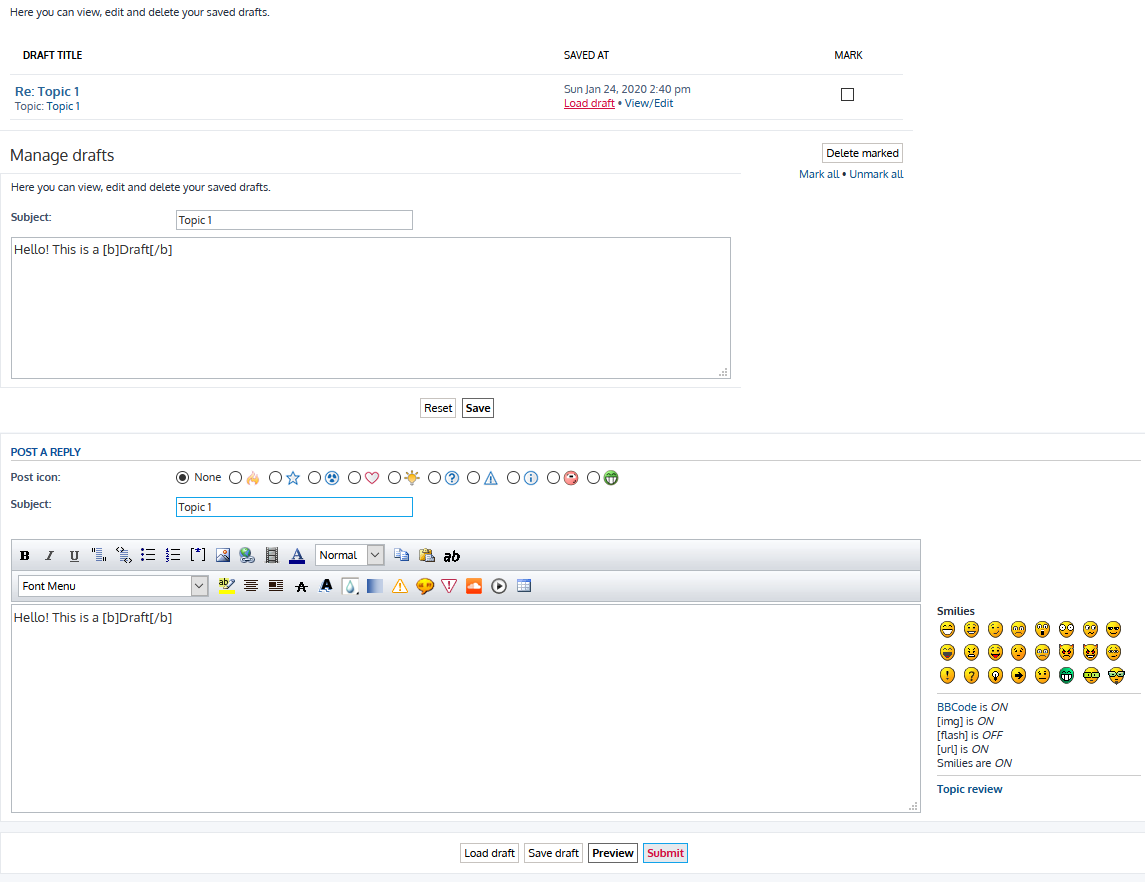Apply bold with the B toolbar button
The image size is (1145, 882).
25,556
